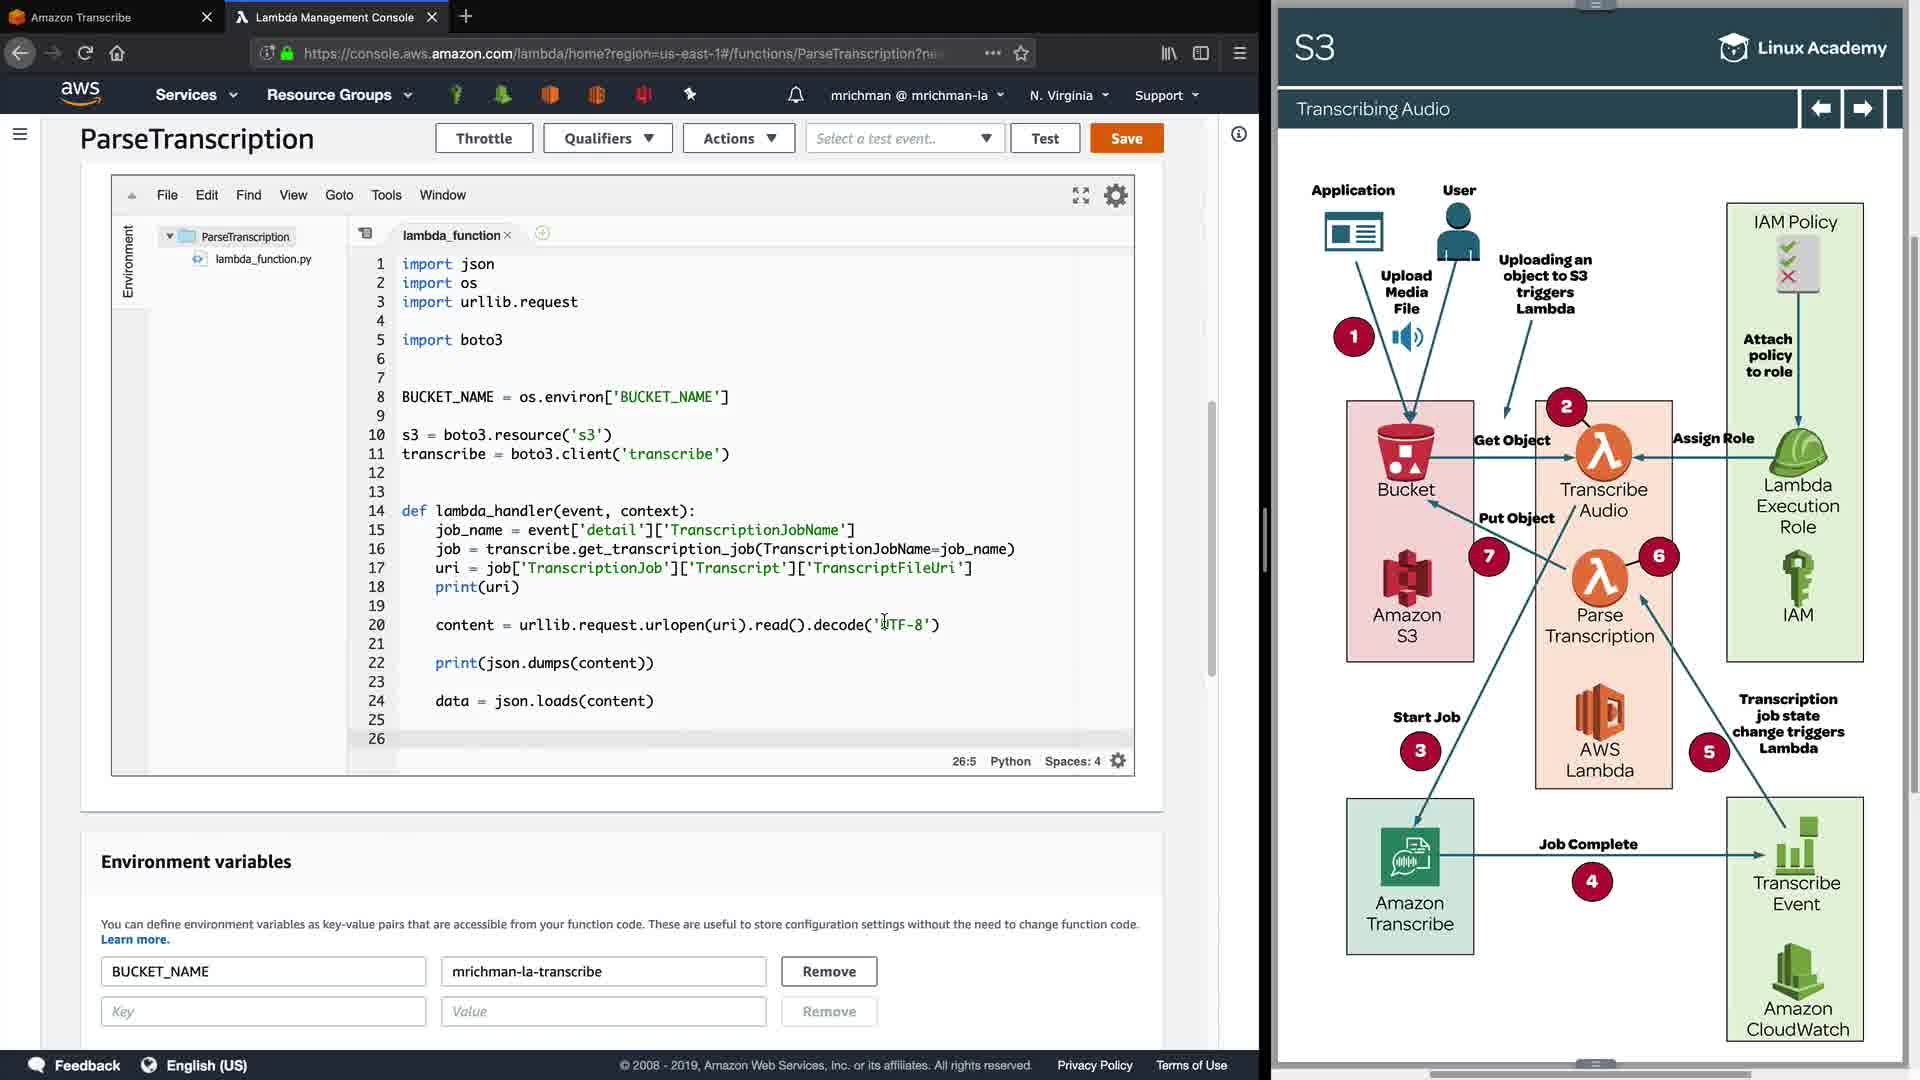Expand the Actions dropdown

click(x=738, y=139)
